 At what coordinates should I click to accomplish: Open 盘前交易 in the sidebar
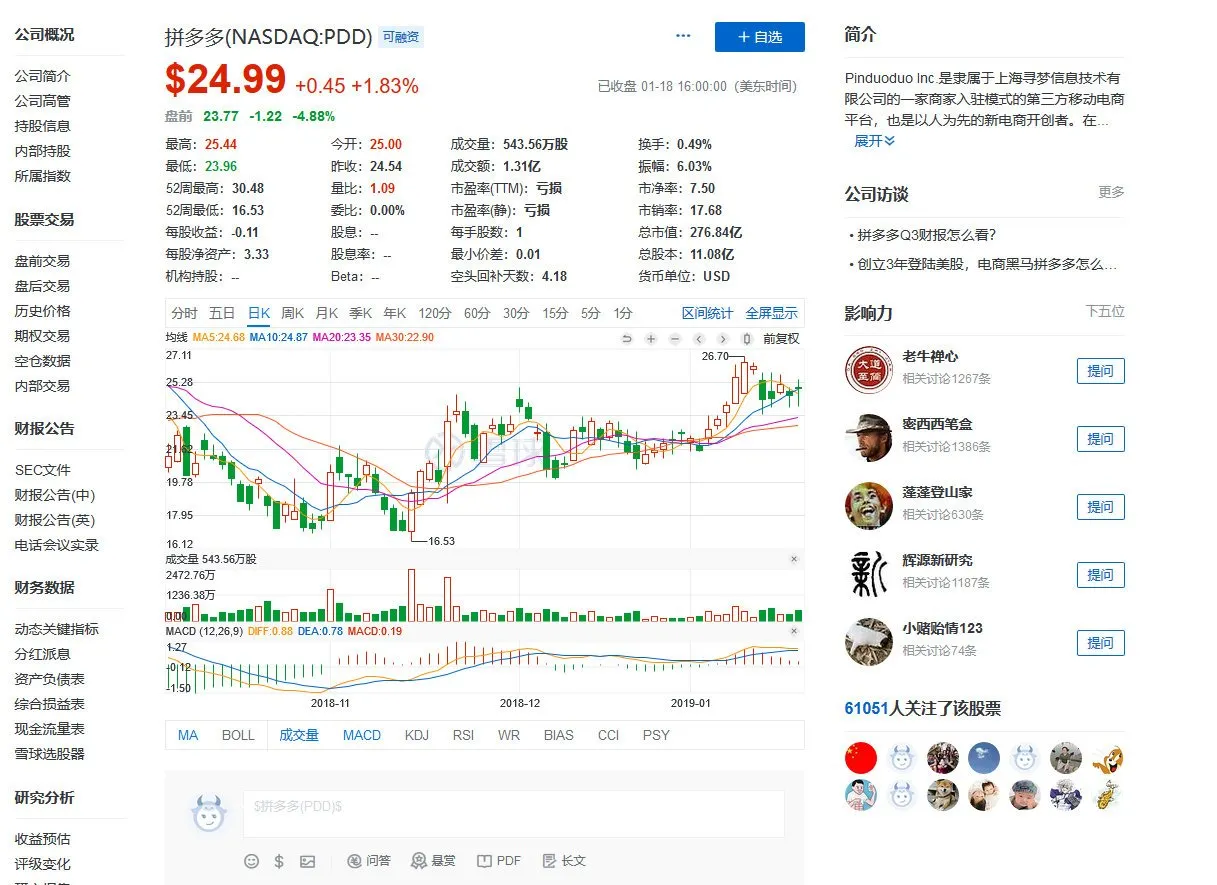43,261
